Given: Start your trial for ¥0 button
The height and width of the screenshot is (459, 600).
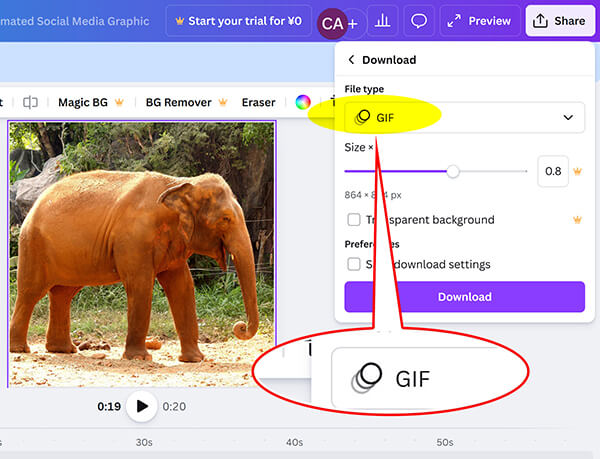Looking at the screenshot, I should [239, 21].
